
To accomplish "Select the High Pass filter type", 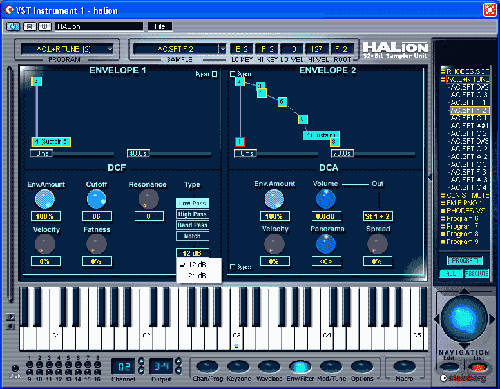I will point(192,214).
